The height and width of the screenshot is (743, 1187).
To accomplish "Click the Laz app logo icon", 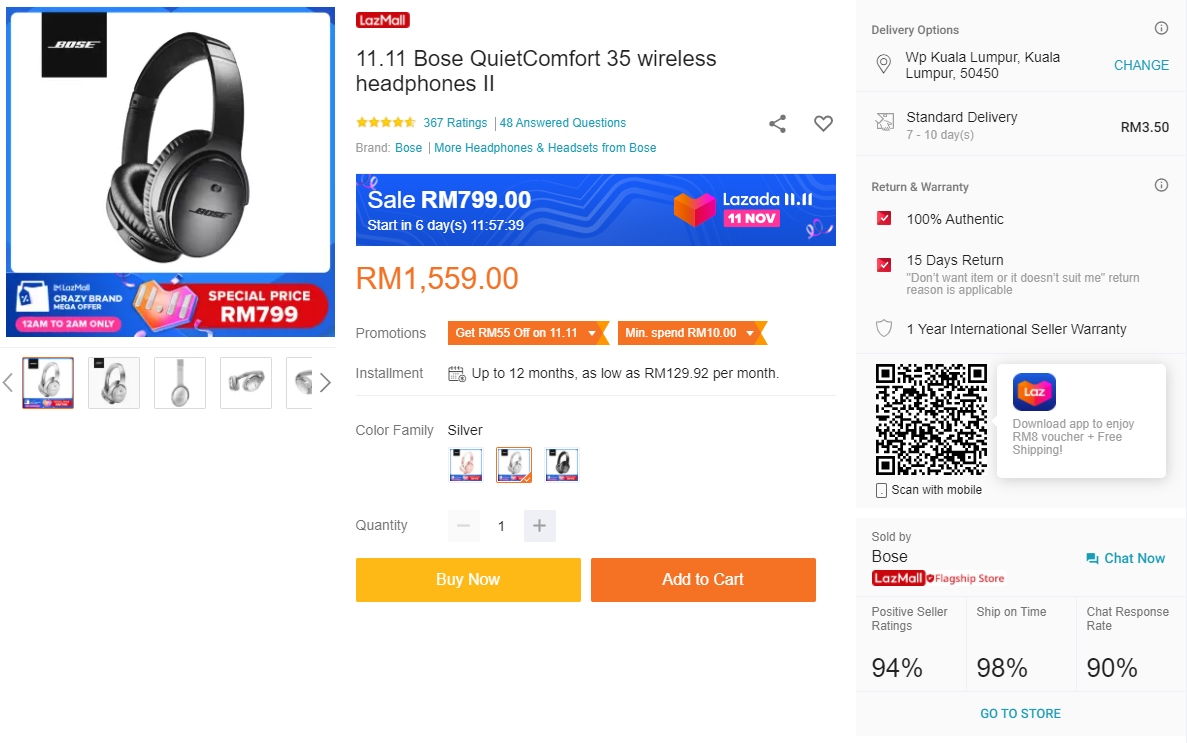I will (1034, 392).
